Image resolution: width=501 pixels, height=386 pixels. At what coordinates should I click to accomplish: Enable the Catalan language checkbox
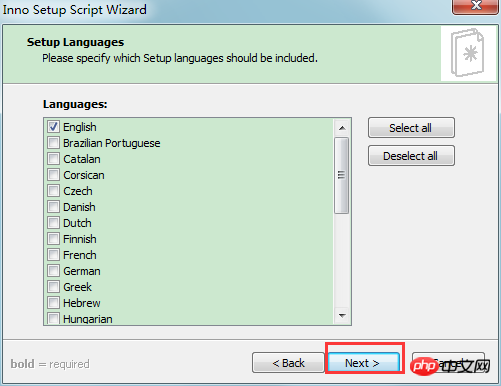pos(53,159)
